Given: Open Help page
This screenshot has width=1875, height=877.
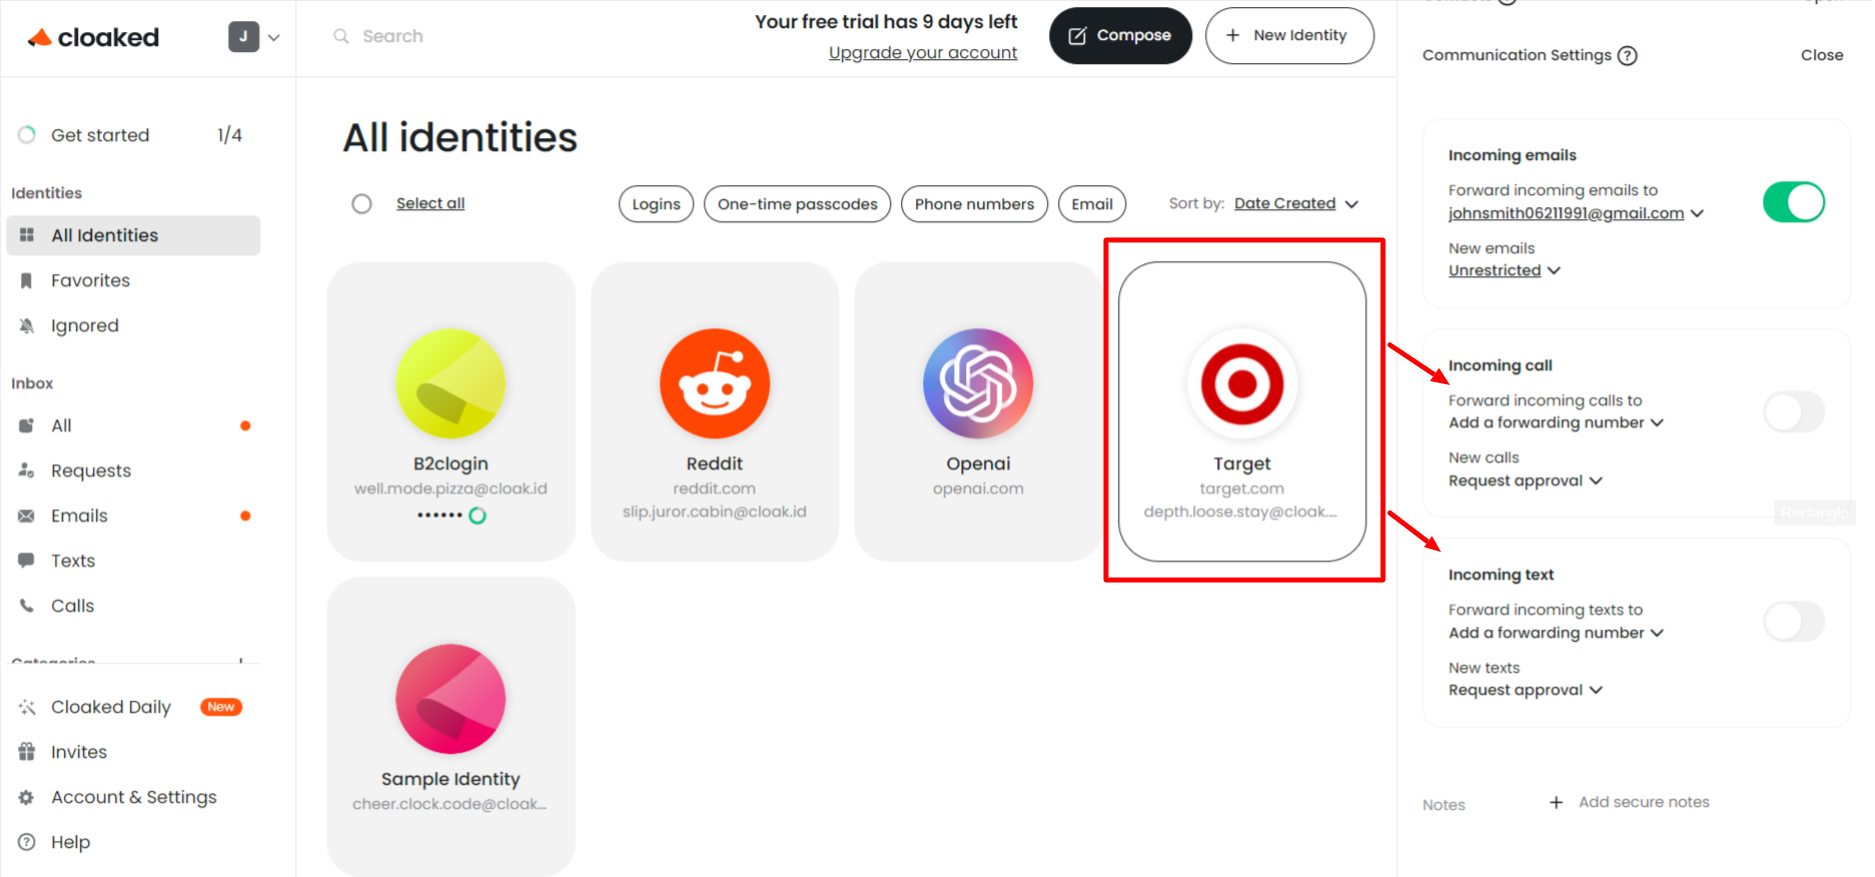Looking at the screenshot, I should pyautogui.click(x=133, y=842).
